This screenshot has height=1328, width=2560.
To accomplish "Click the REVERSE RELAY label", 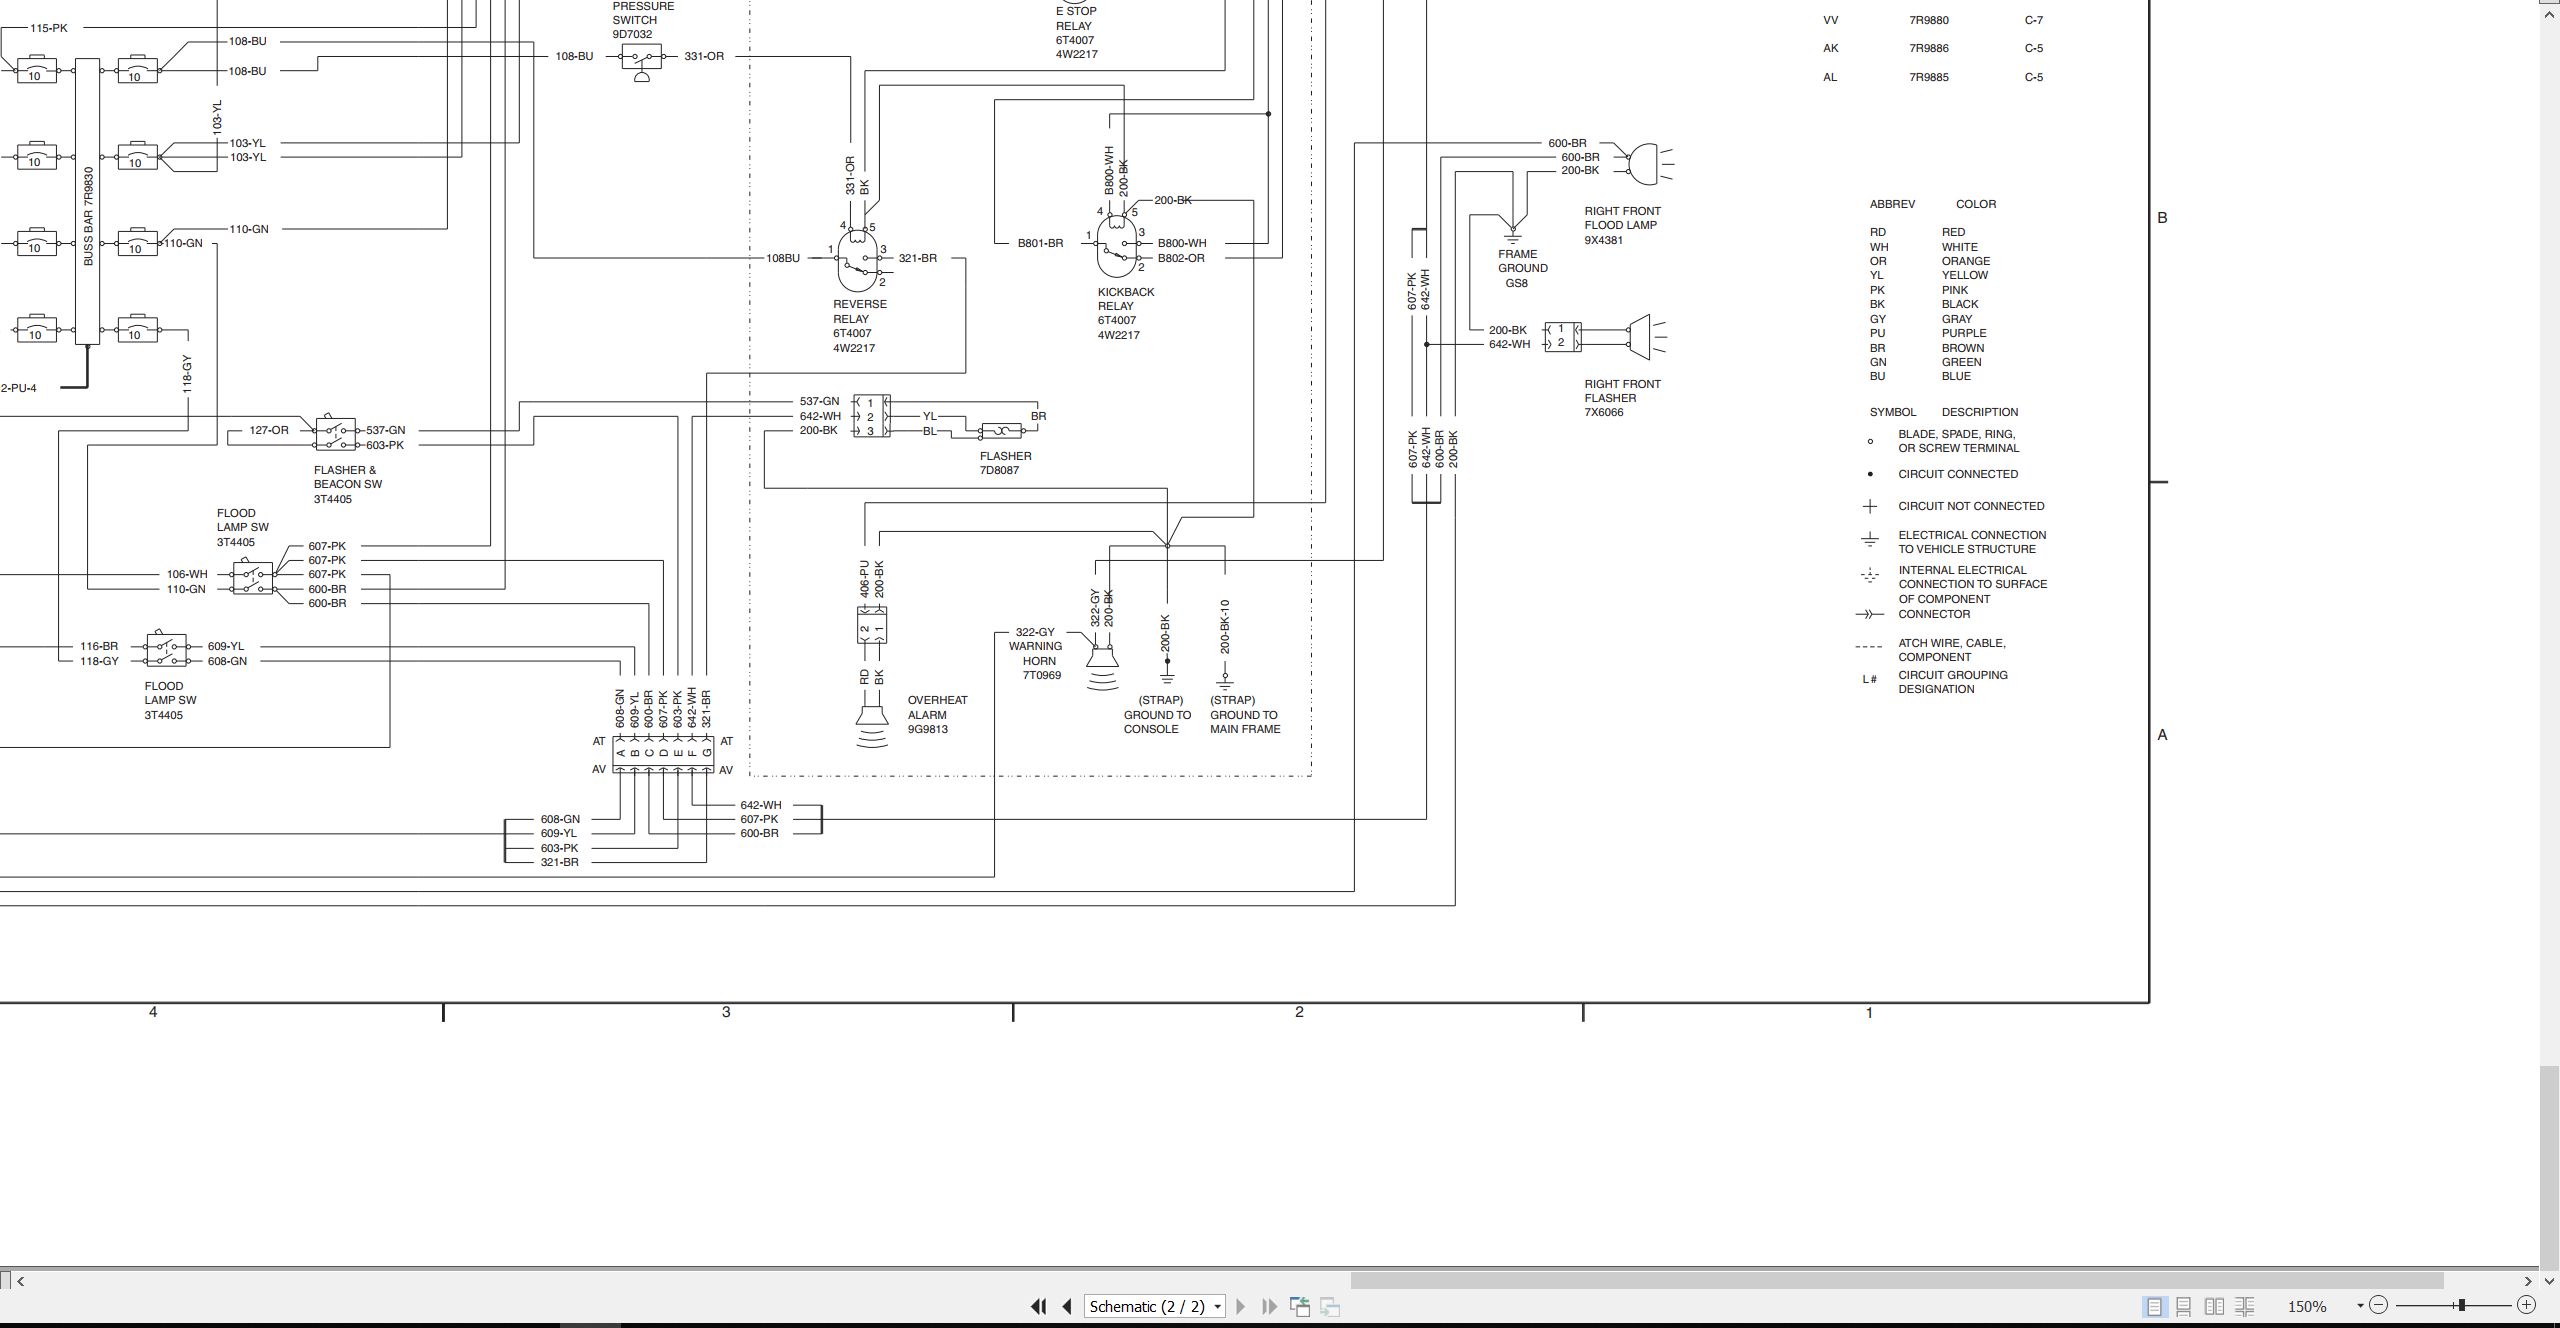I will click(x=860, y=311).
